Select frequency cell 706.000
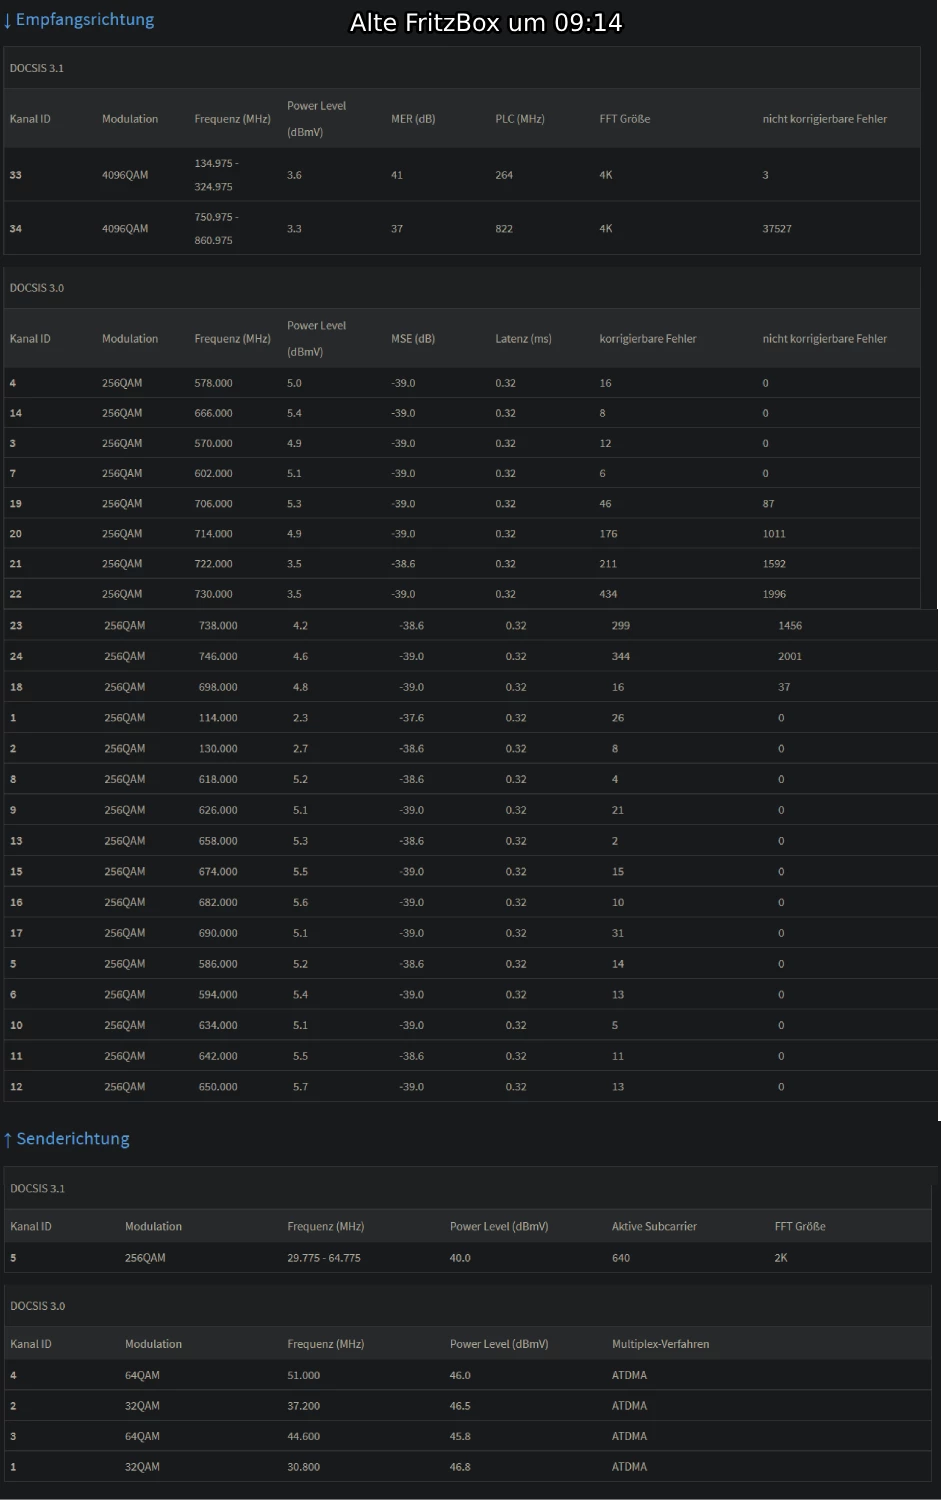 click(x=213, y=504)
